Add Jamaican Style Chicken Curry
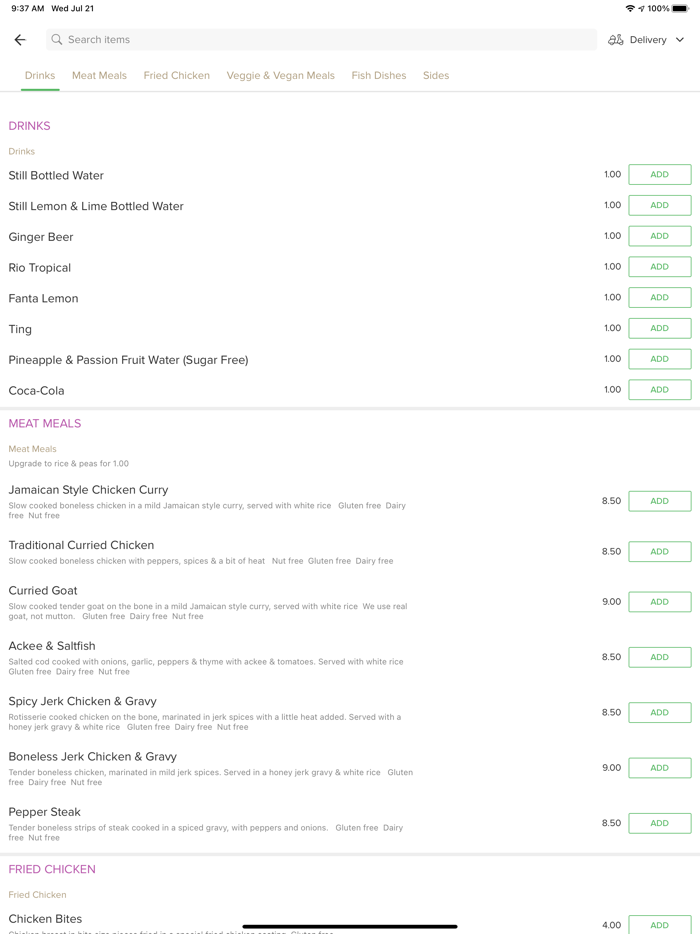 pyautogui.click(x=659, y=501)
